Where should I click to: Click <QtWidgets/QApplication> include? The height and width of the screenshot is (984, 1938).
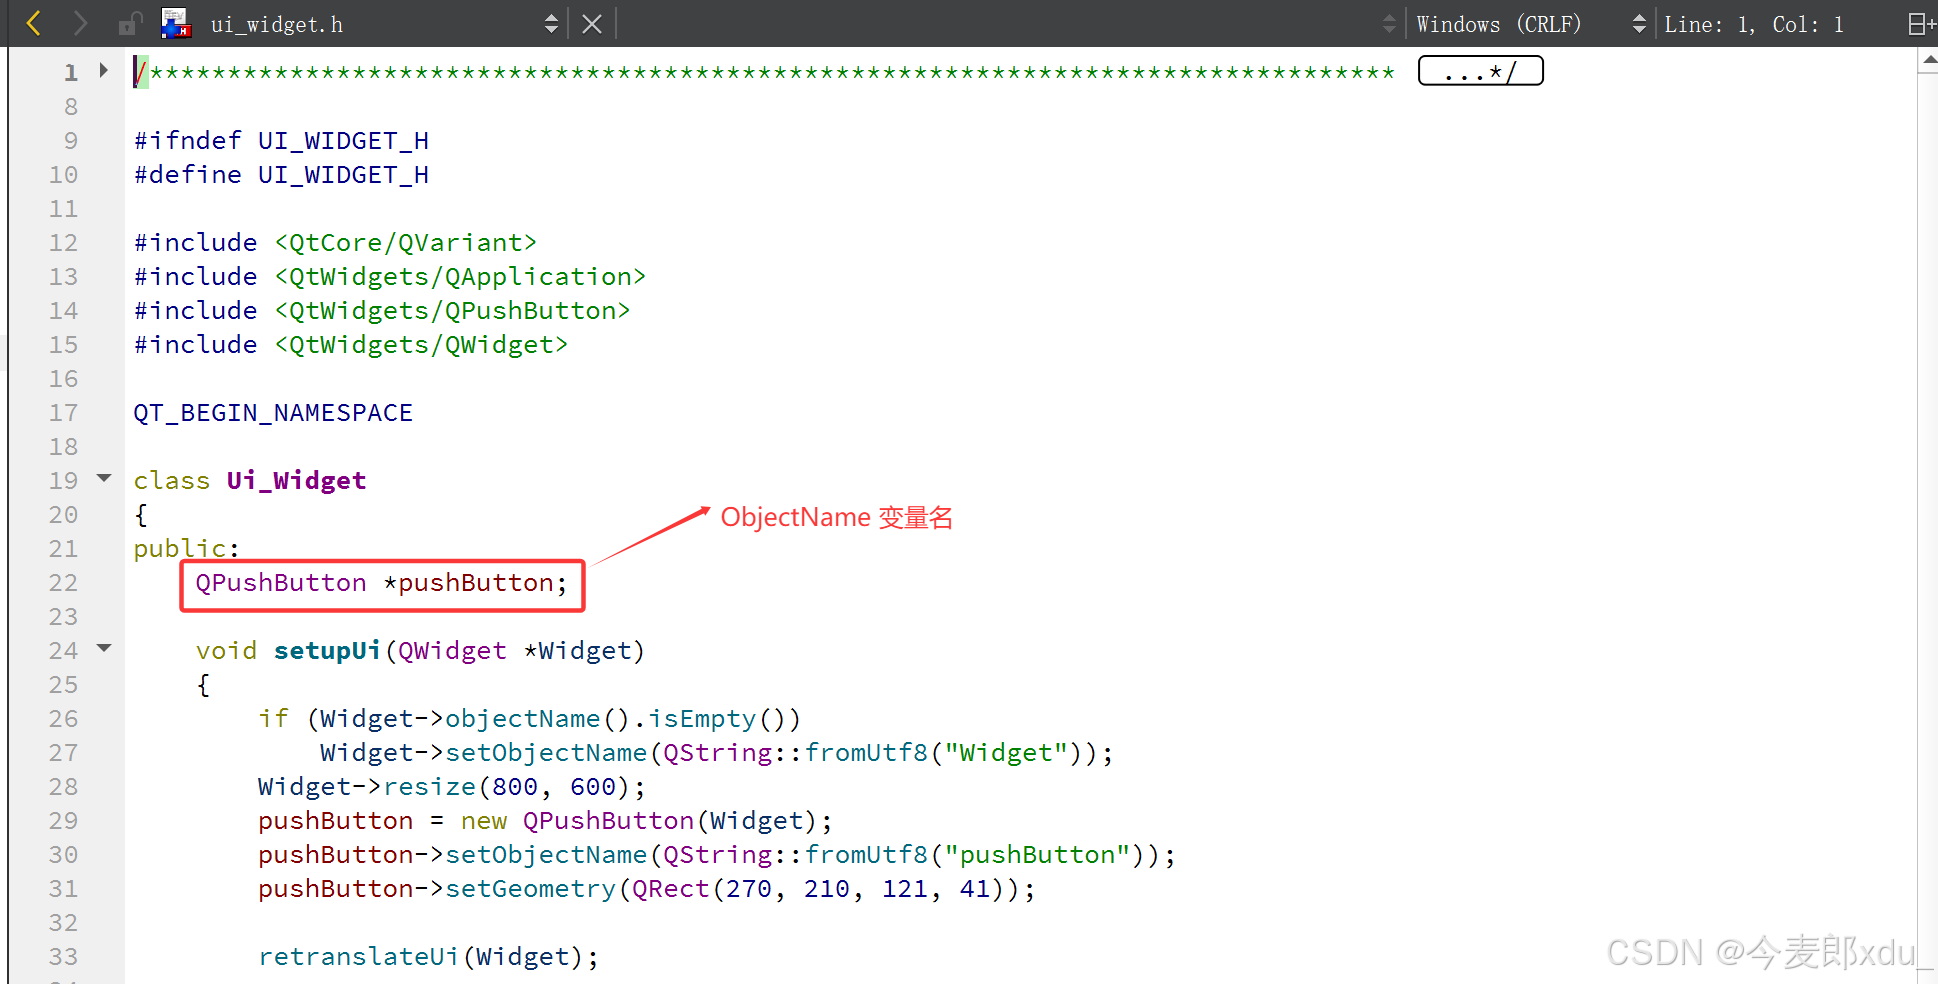tap(460, 277)
